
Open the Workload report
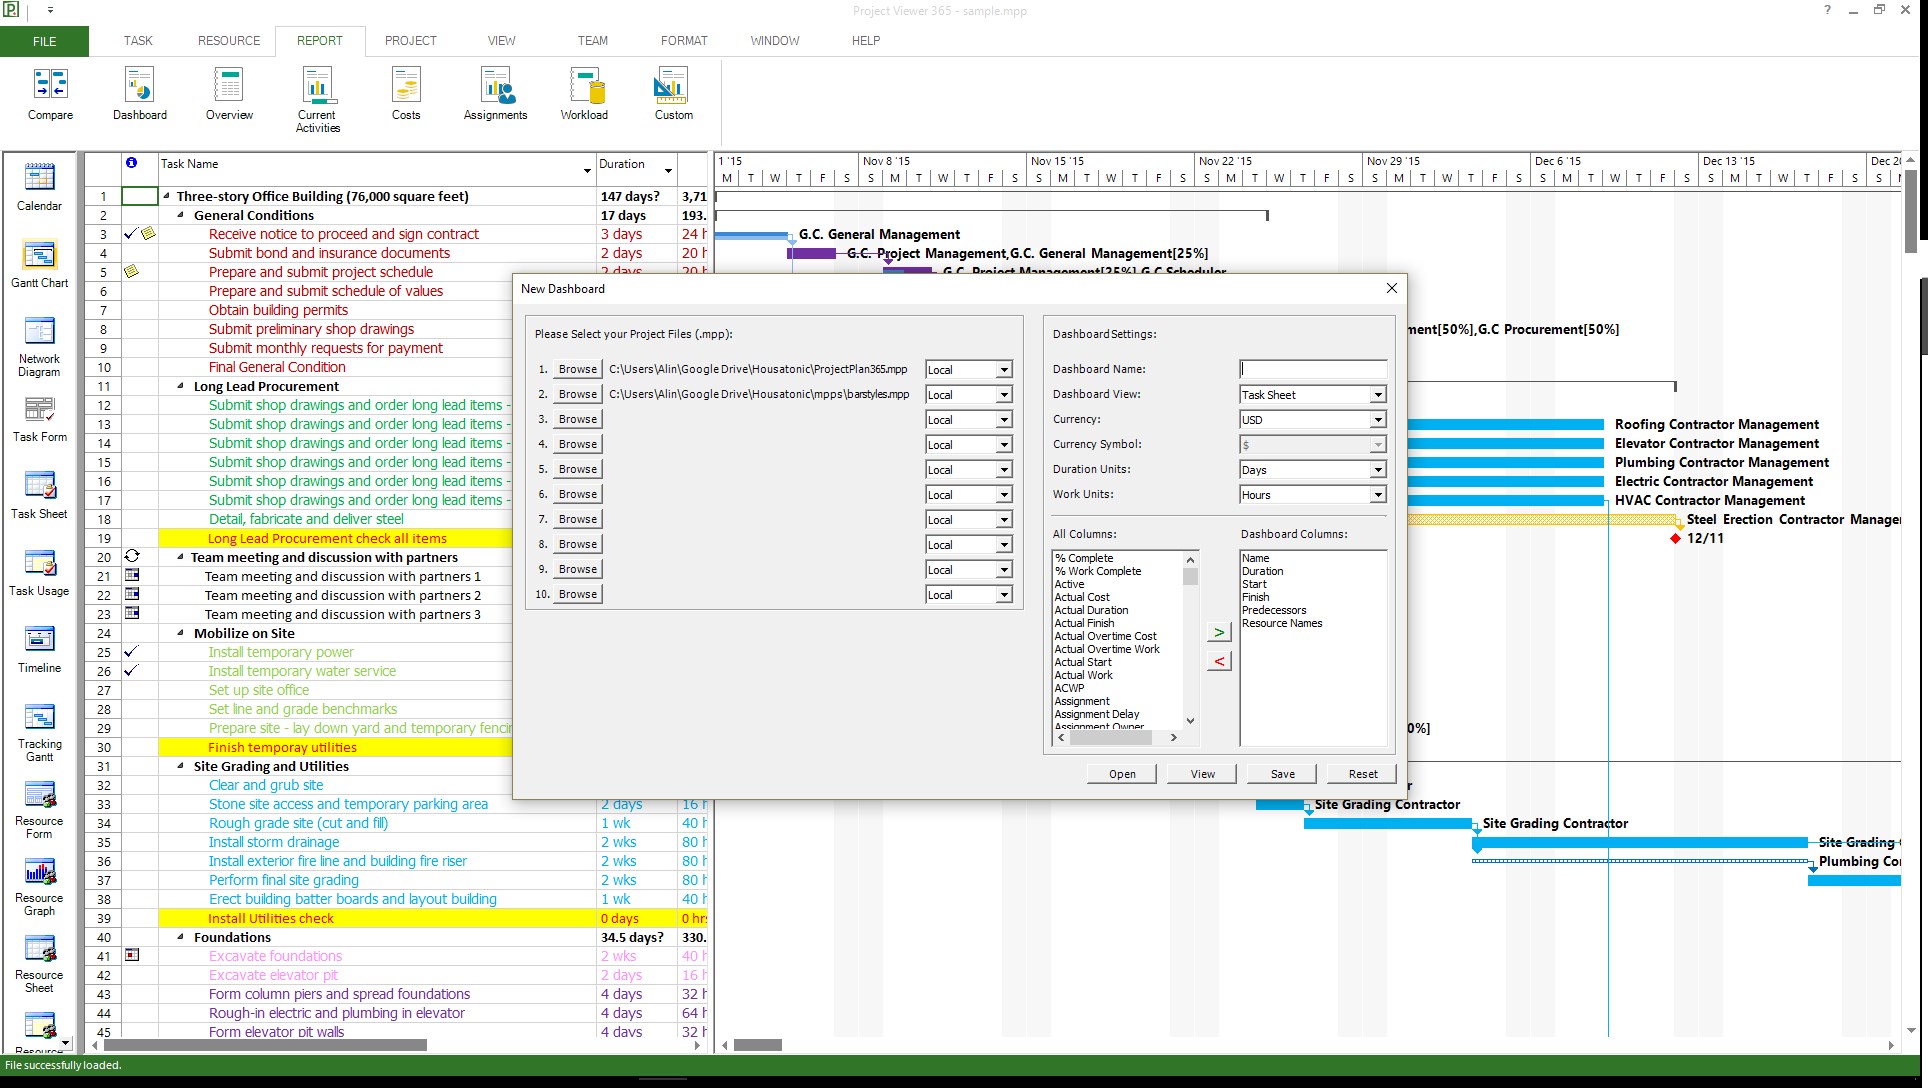[x=584, y=93]
